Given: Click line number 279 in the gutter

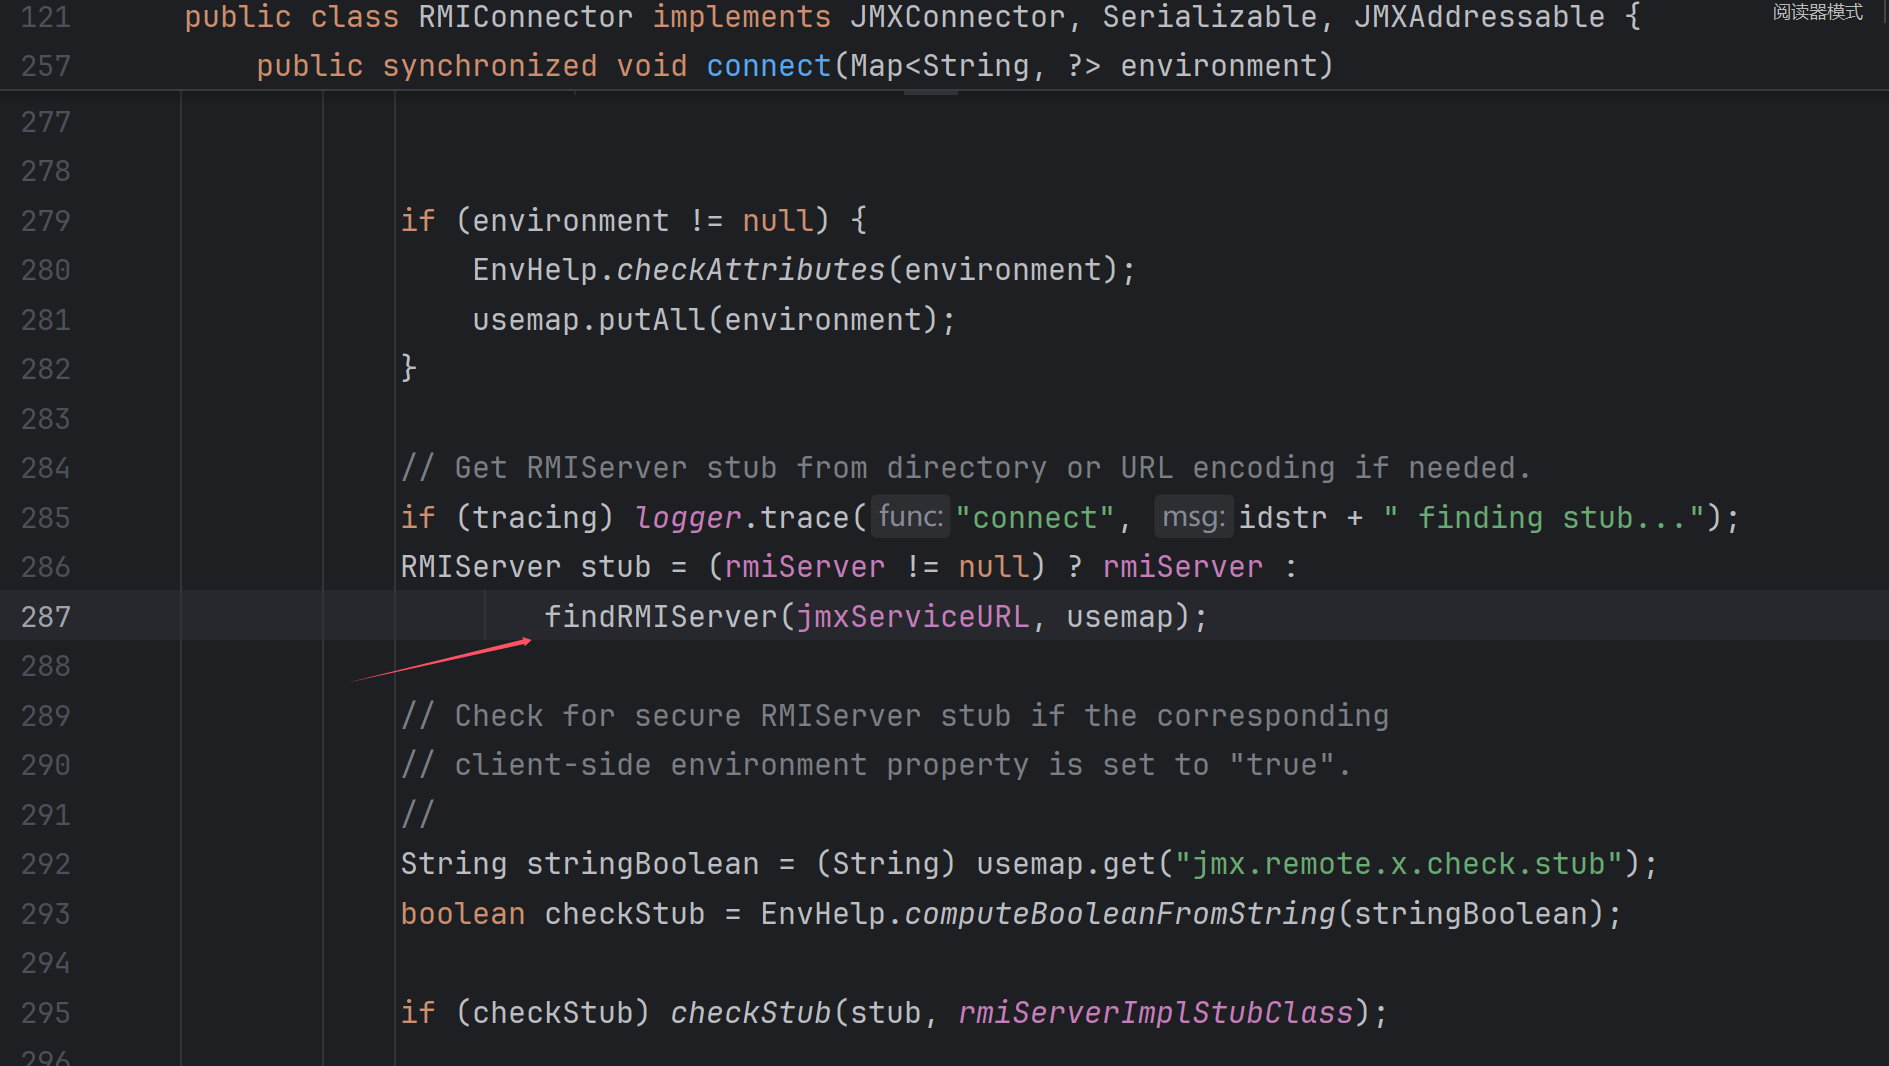Looking at the screenshot, I should pyautogui.click(x=46, y=220).
